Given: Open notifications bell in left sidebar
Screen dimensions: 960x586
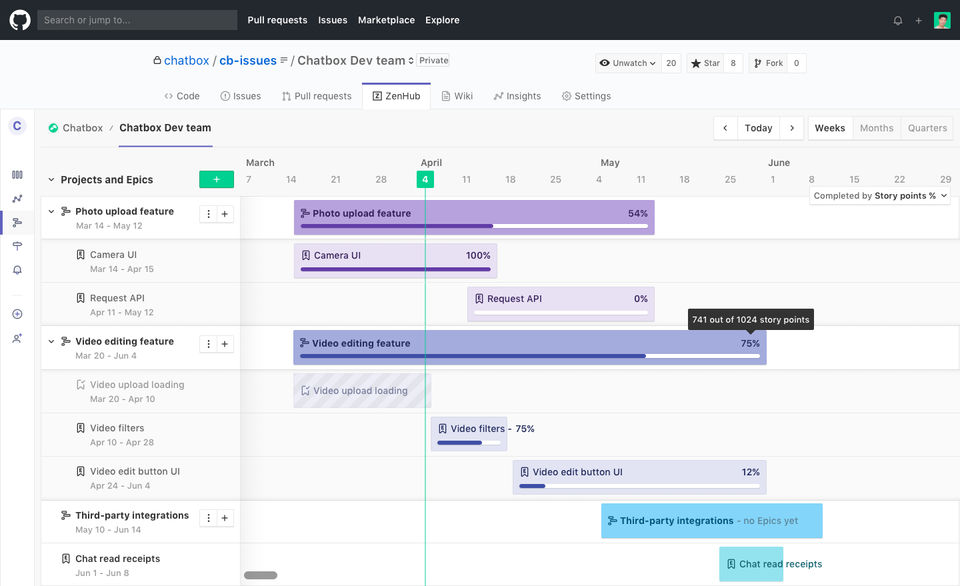Looking at the screenshot, I should (x=17, y=270).
